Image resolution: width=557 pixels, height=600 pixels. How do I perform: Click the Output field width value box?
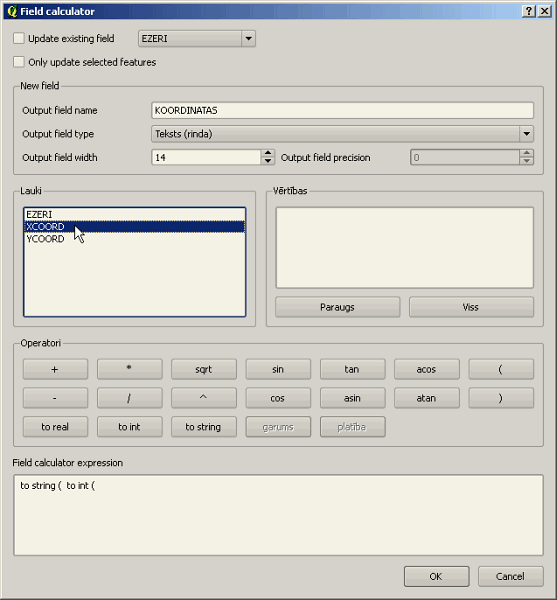coord(206,157)
